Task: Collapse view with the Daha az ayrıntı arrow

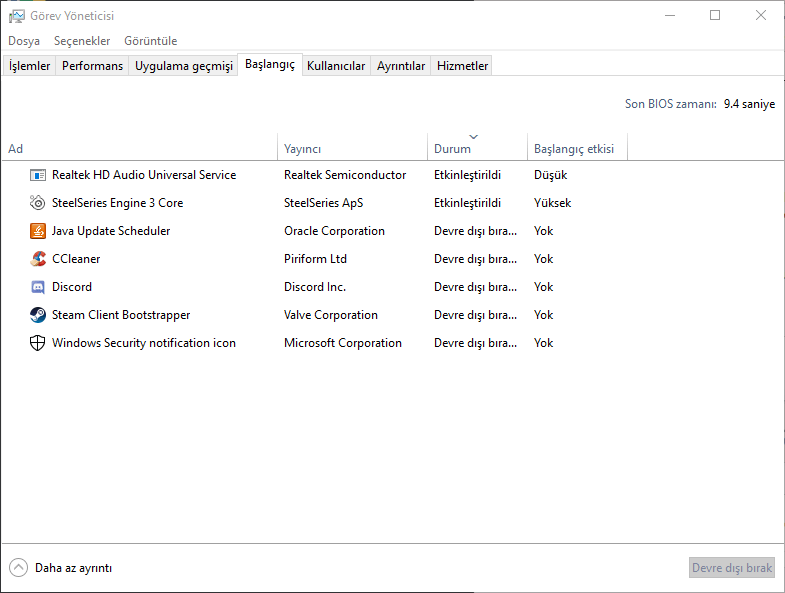Action: coord(19,568)
